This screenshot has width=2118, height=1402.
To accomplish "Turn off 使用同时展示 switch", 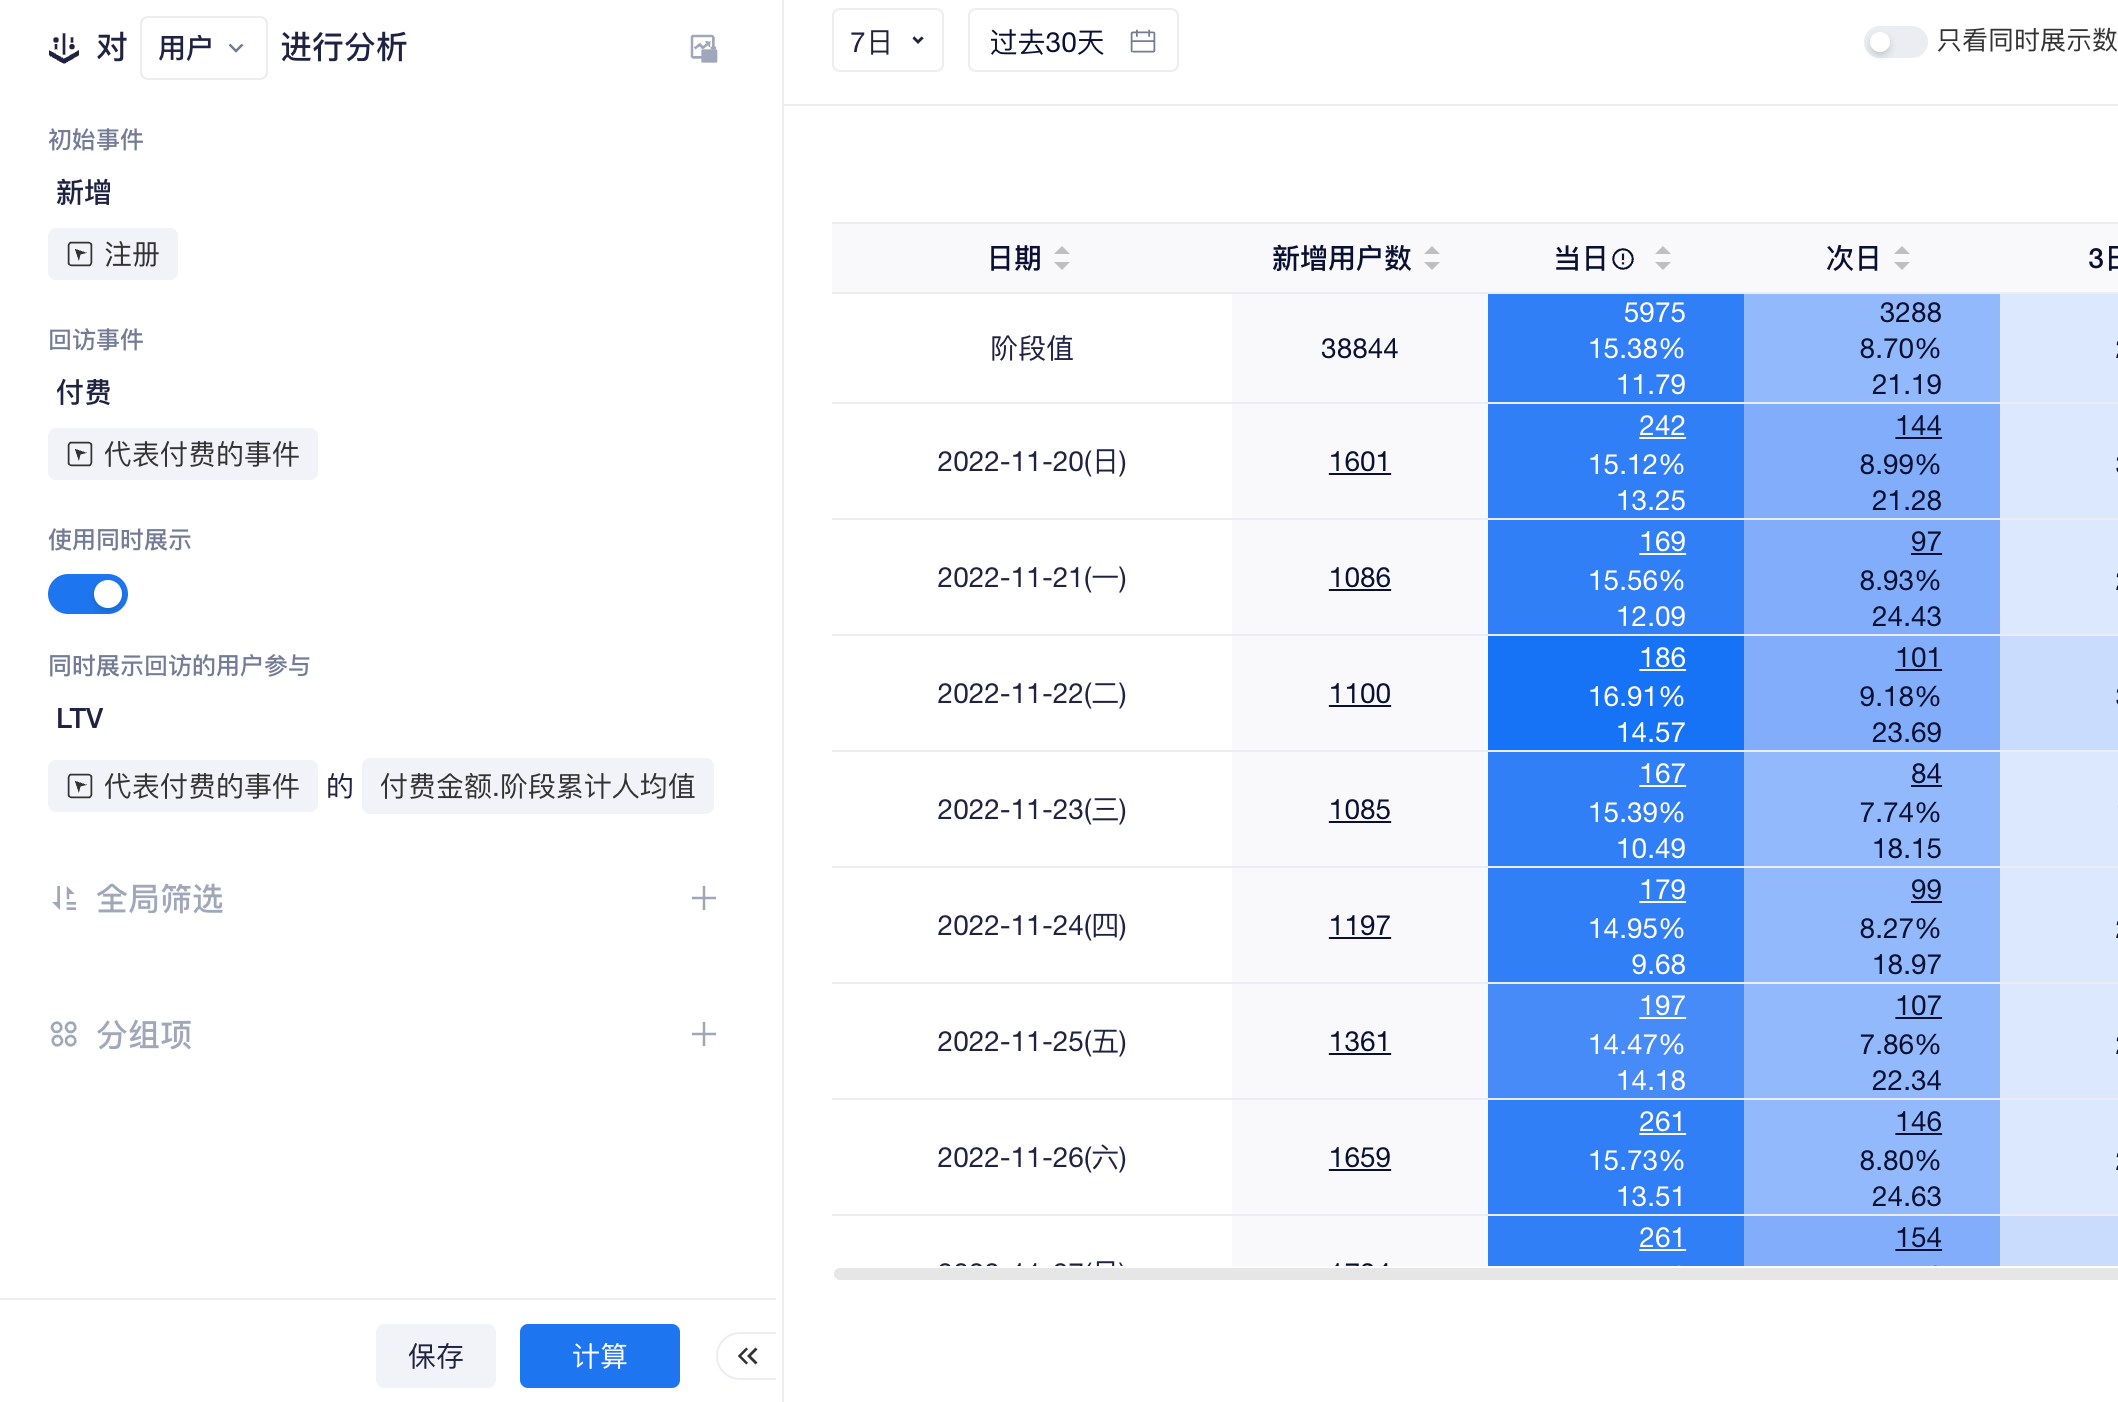I will tap(88, 594).
